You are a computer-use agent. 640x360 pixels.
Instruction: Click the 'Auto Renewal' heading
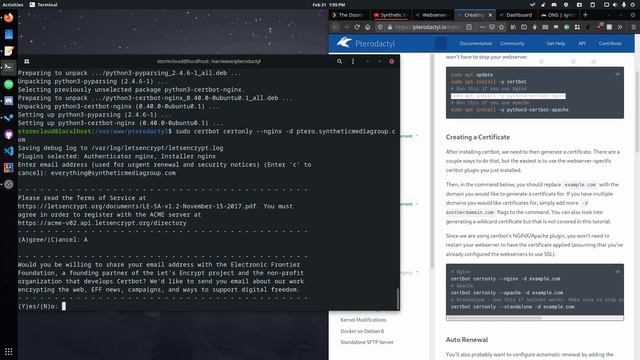(467, 340)
